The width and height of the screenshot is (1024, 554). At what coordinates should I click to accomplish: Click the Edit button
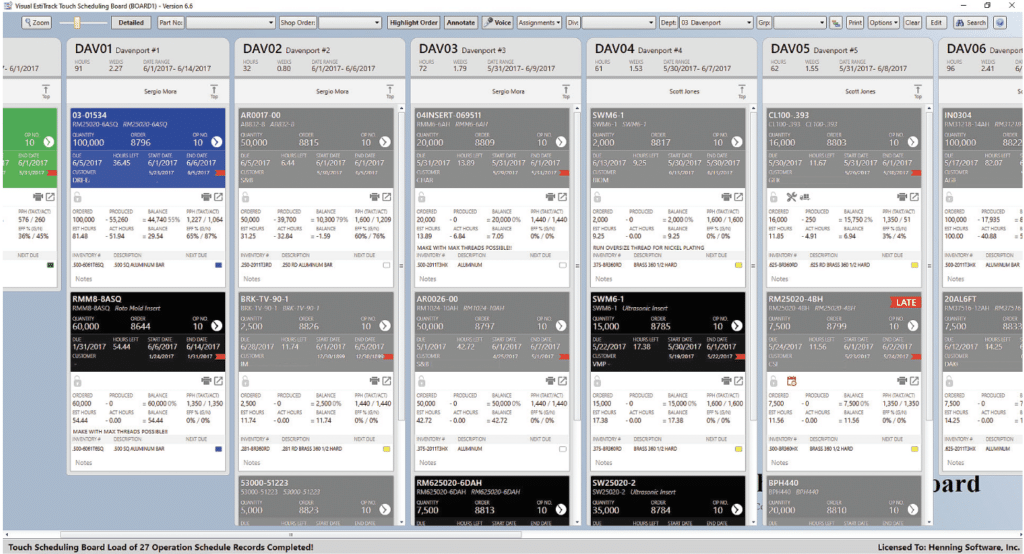coord(936,22)
